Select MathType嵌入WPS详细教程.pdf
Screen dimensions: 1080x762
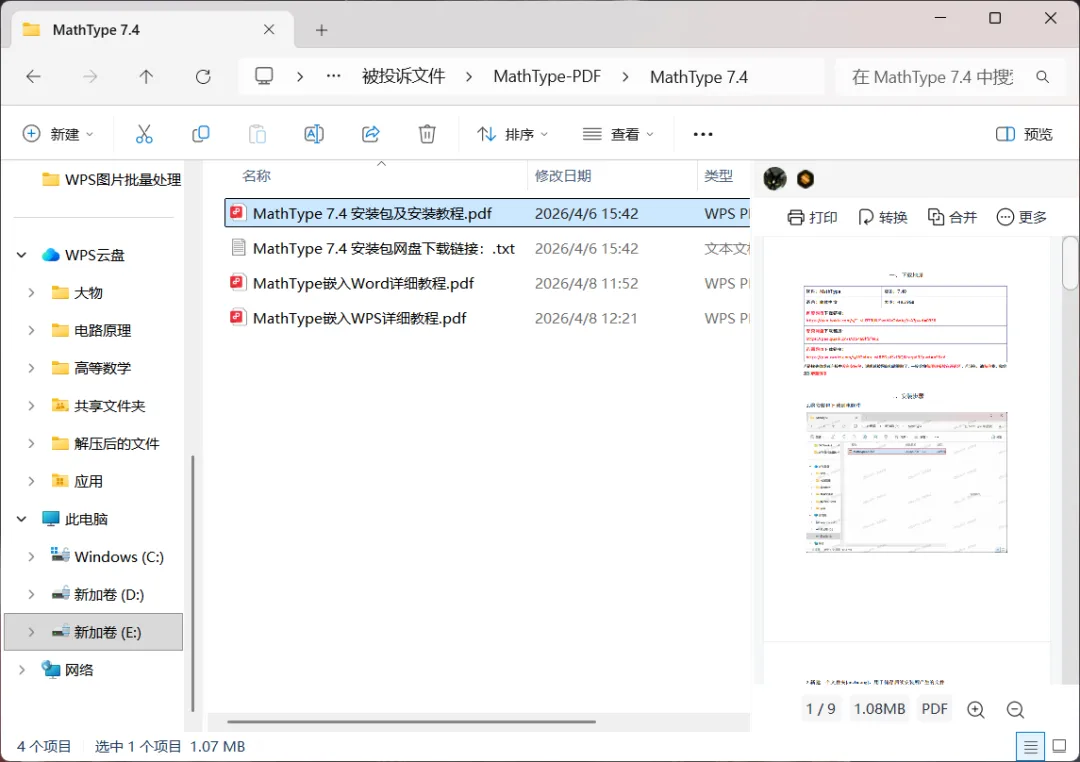pyautogui.click(x=487, y=318)
